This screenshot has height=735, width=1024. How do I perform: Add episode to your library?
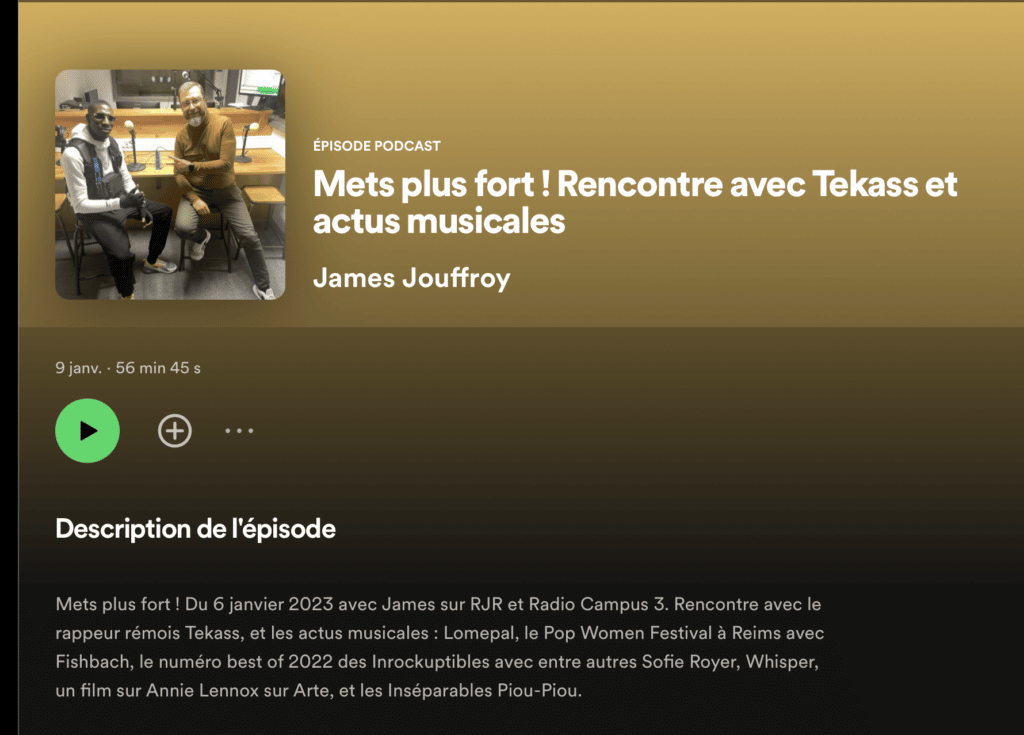click(x=175, y=431)
